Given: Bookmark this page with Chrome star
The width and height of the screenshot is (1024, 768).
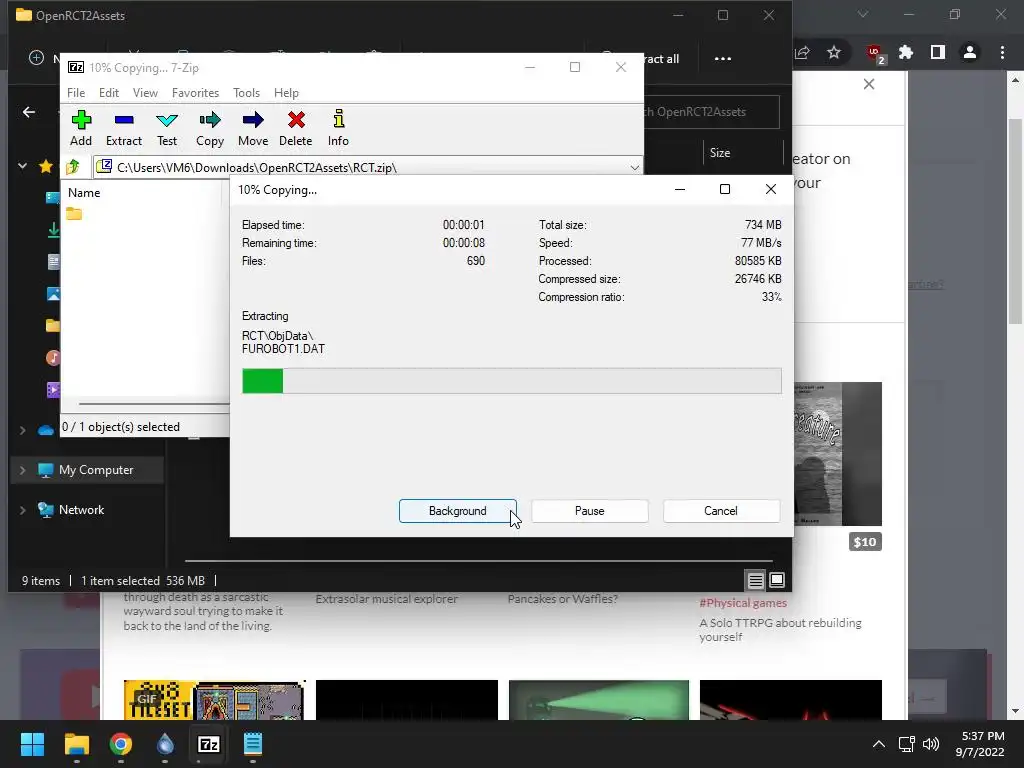Looking at the screenshot, I should pyautogui.click(x=834, y=52).
